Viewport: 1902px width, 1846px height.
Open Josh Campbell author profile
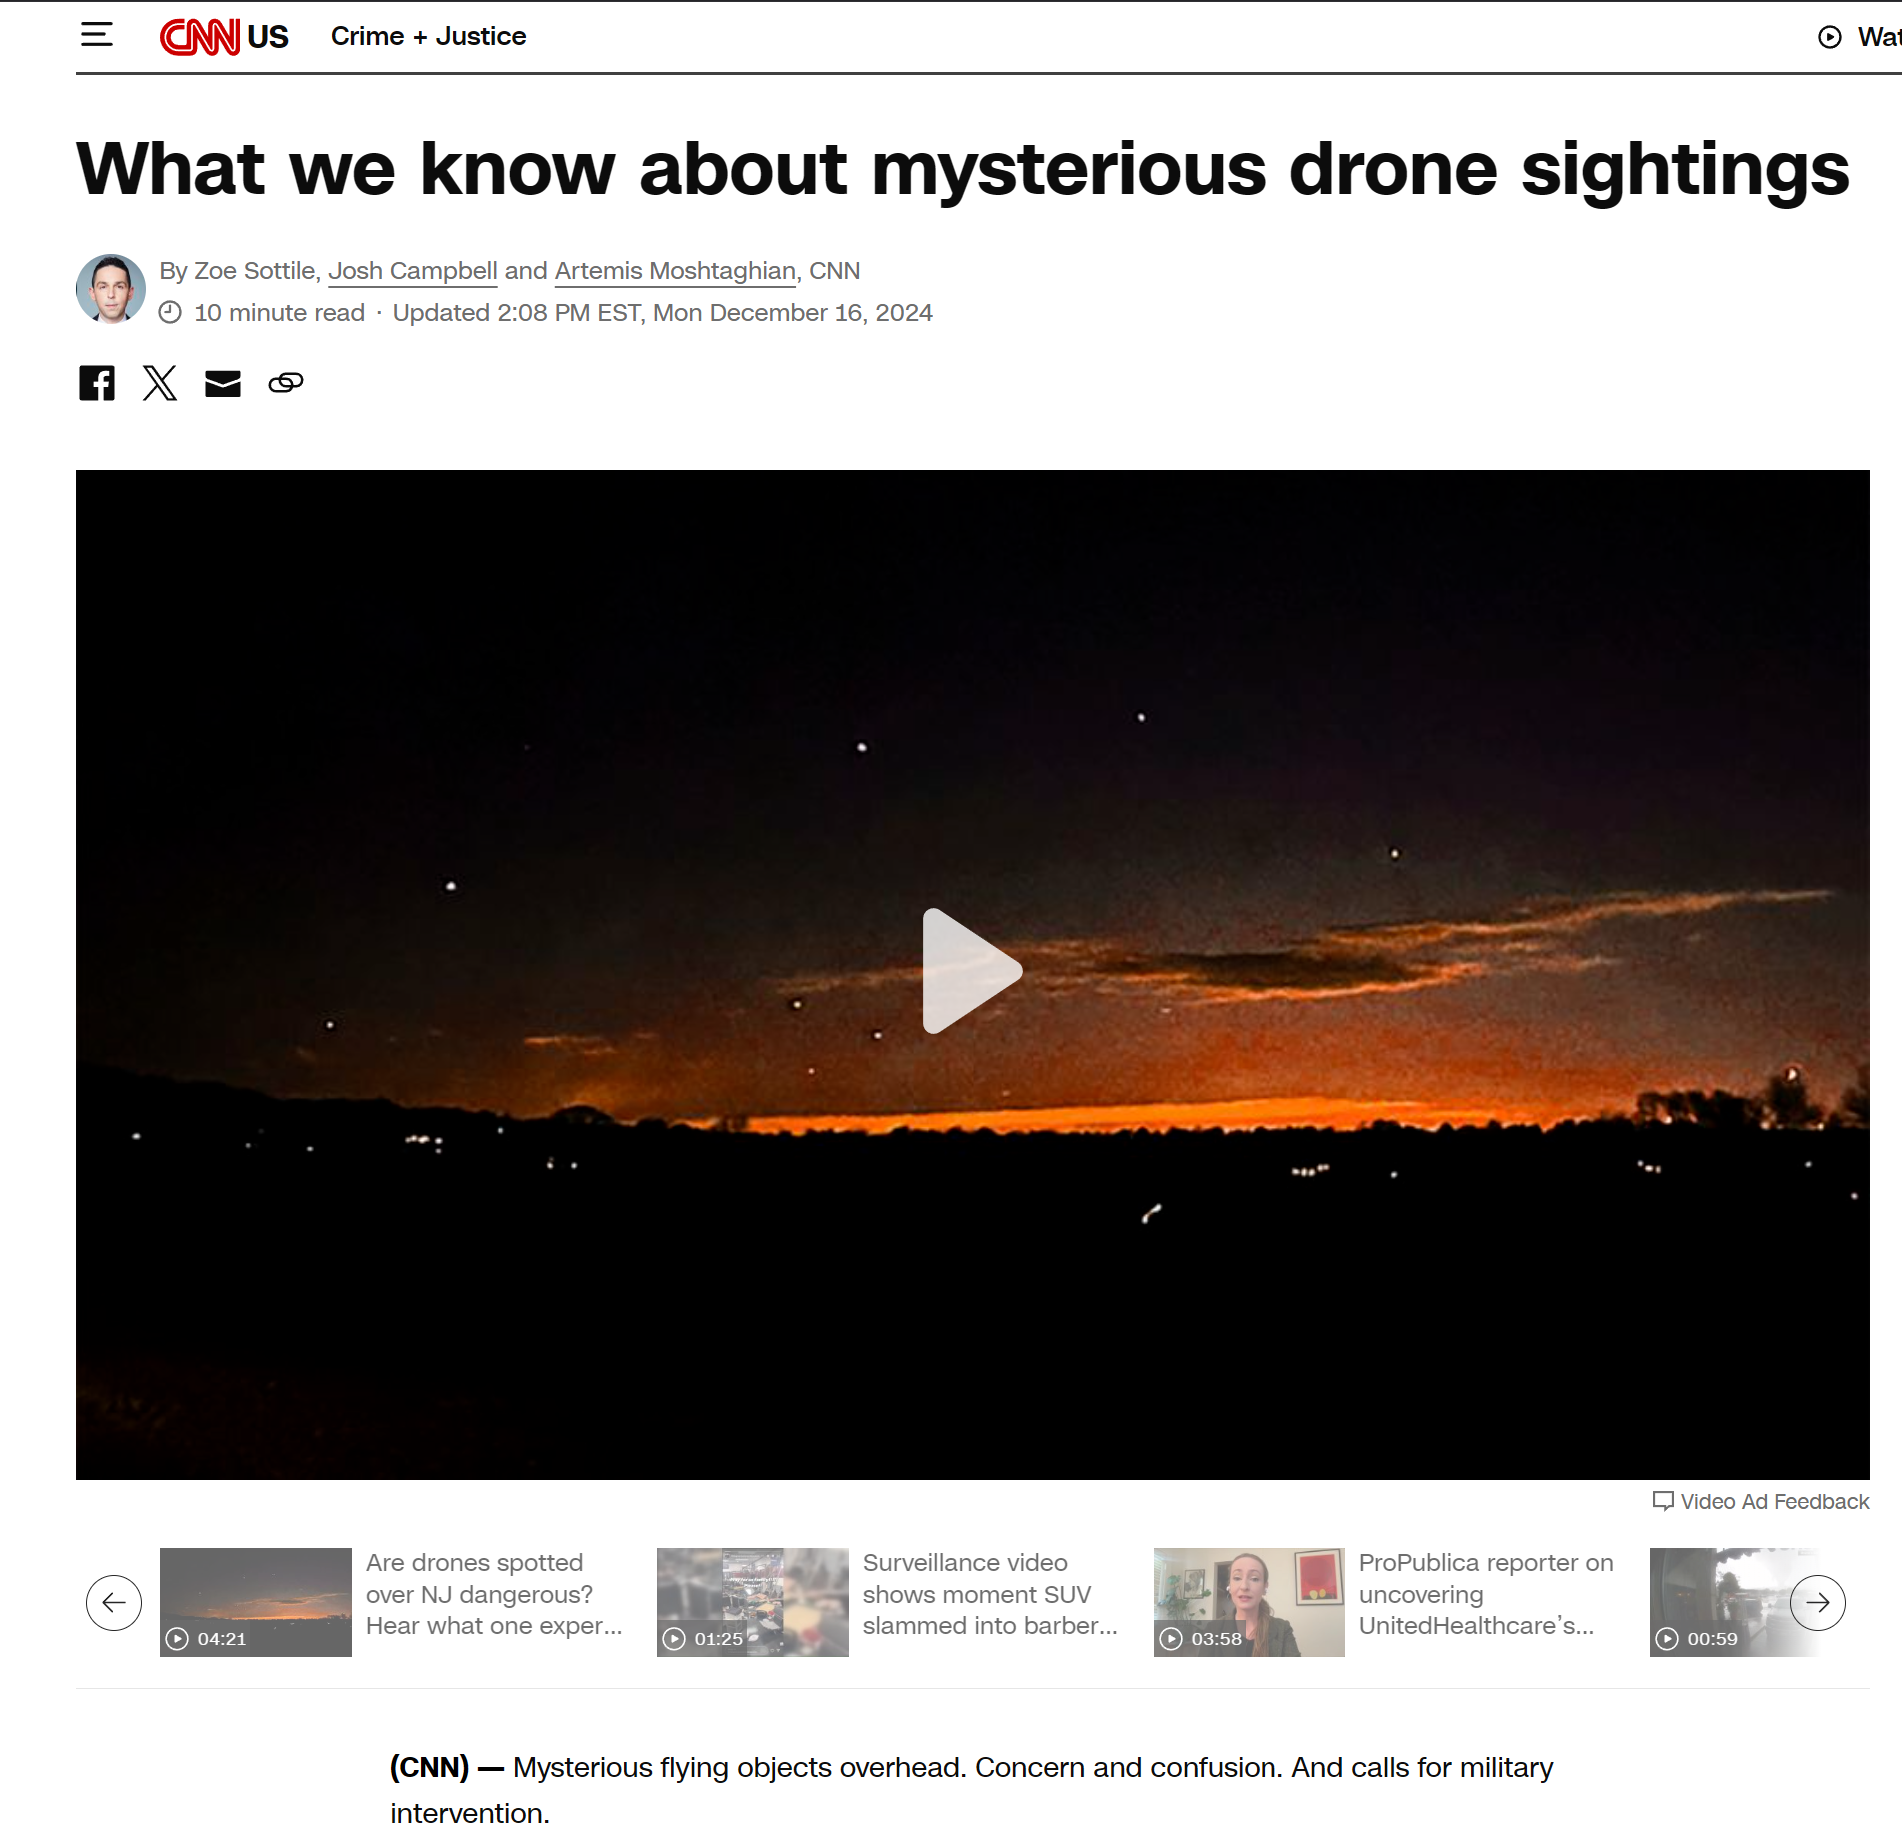point(412,271)
